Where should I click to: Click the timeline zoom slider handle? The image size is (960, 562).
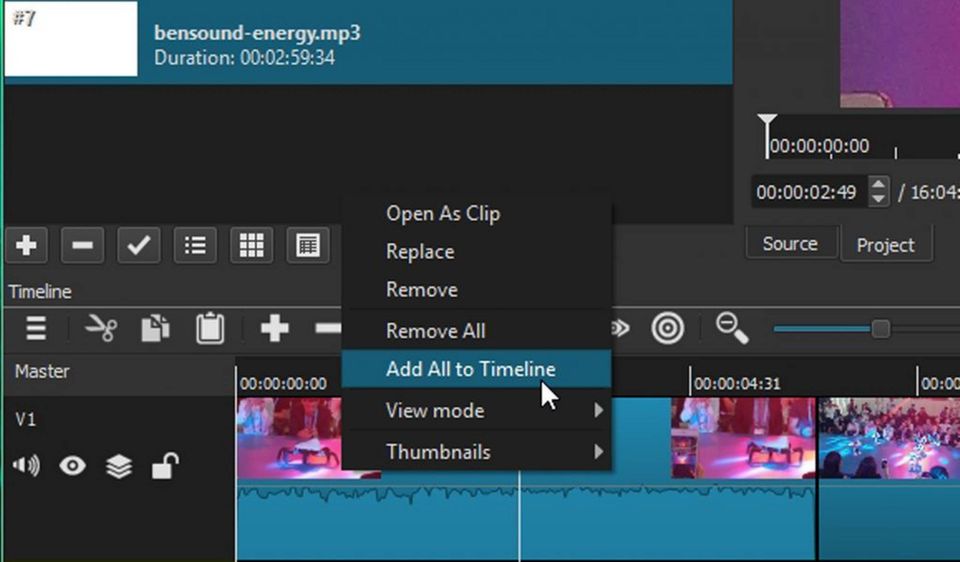pos(880,329)
